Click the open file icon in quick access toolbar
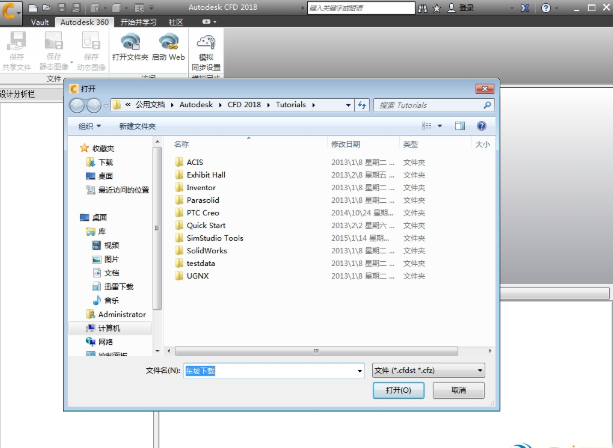The width and height of the screenshot is (613, 448). (x=47, y=8)
